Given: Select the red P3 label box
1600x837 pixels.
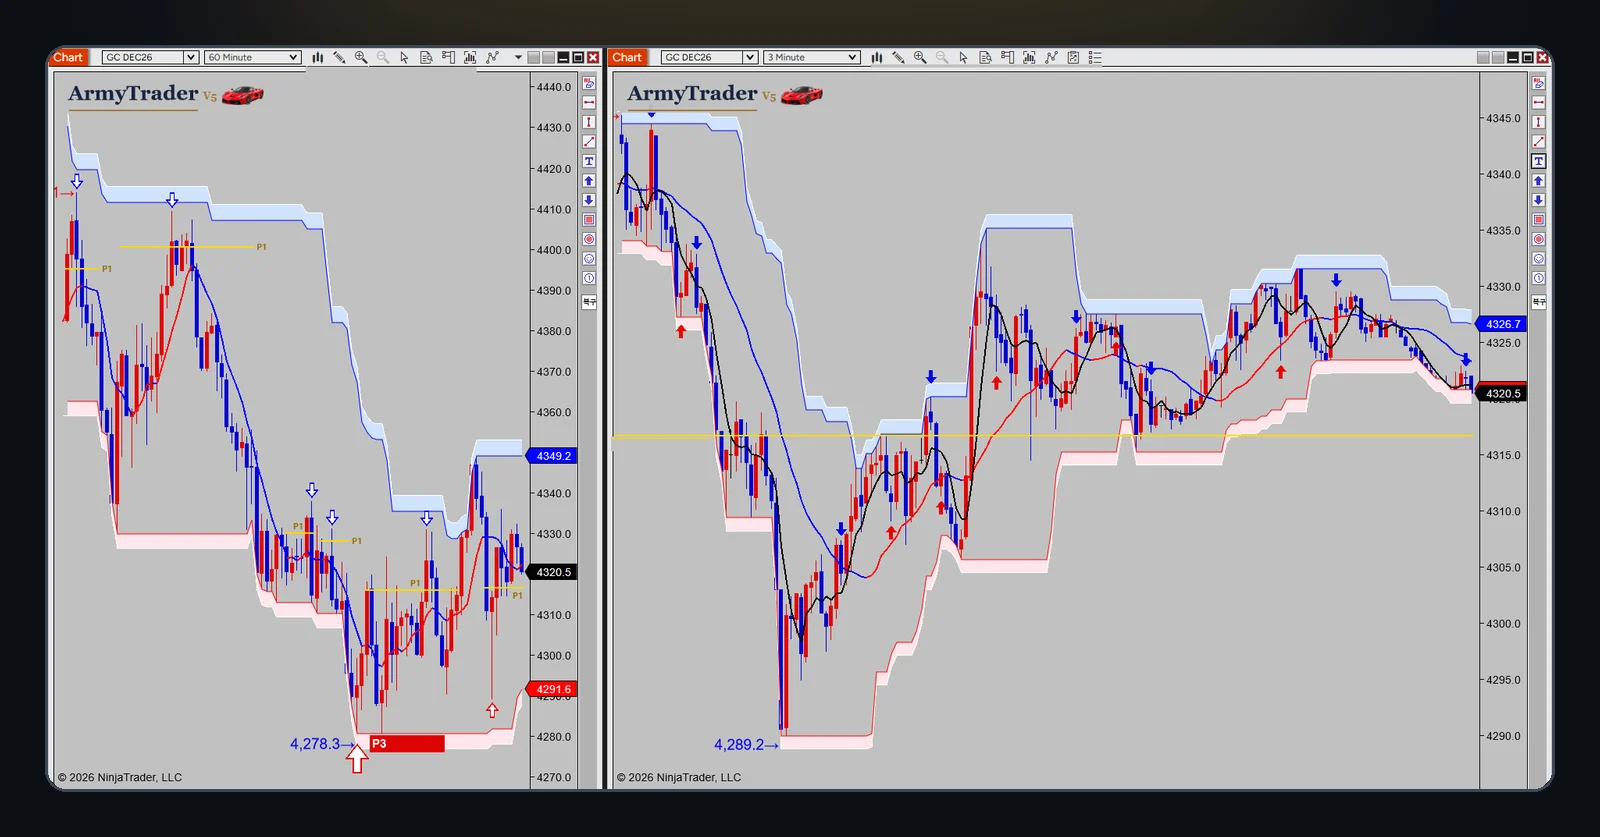Looking at the screenshot, I should 407,743.
